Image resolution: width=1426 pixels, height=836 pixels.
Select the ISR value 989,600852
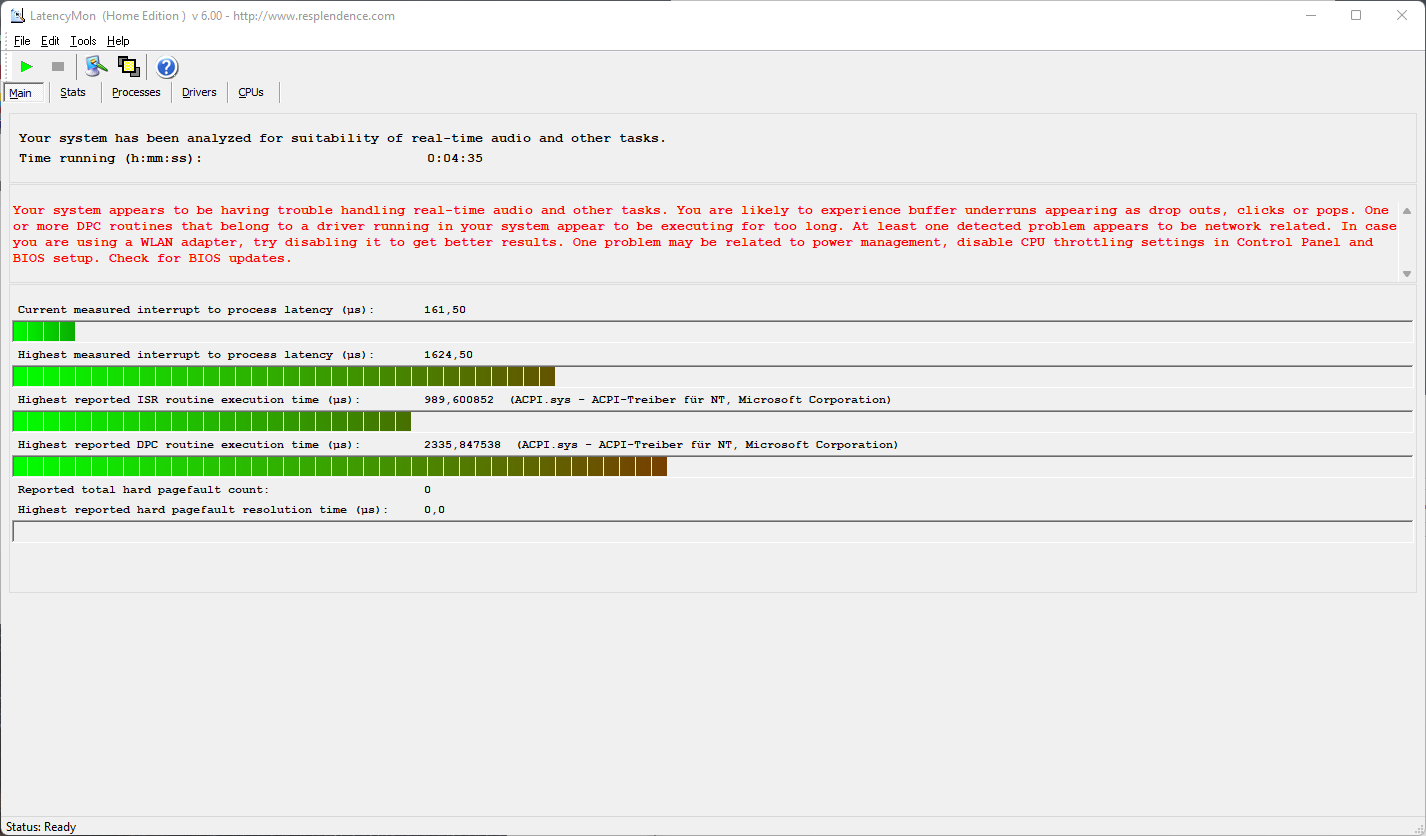pyautogui.click(x=459, y=400)
